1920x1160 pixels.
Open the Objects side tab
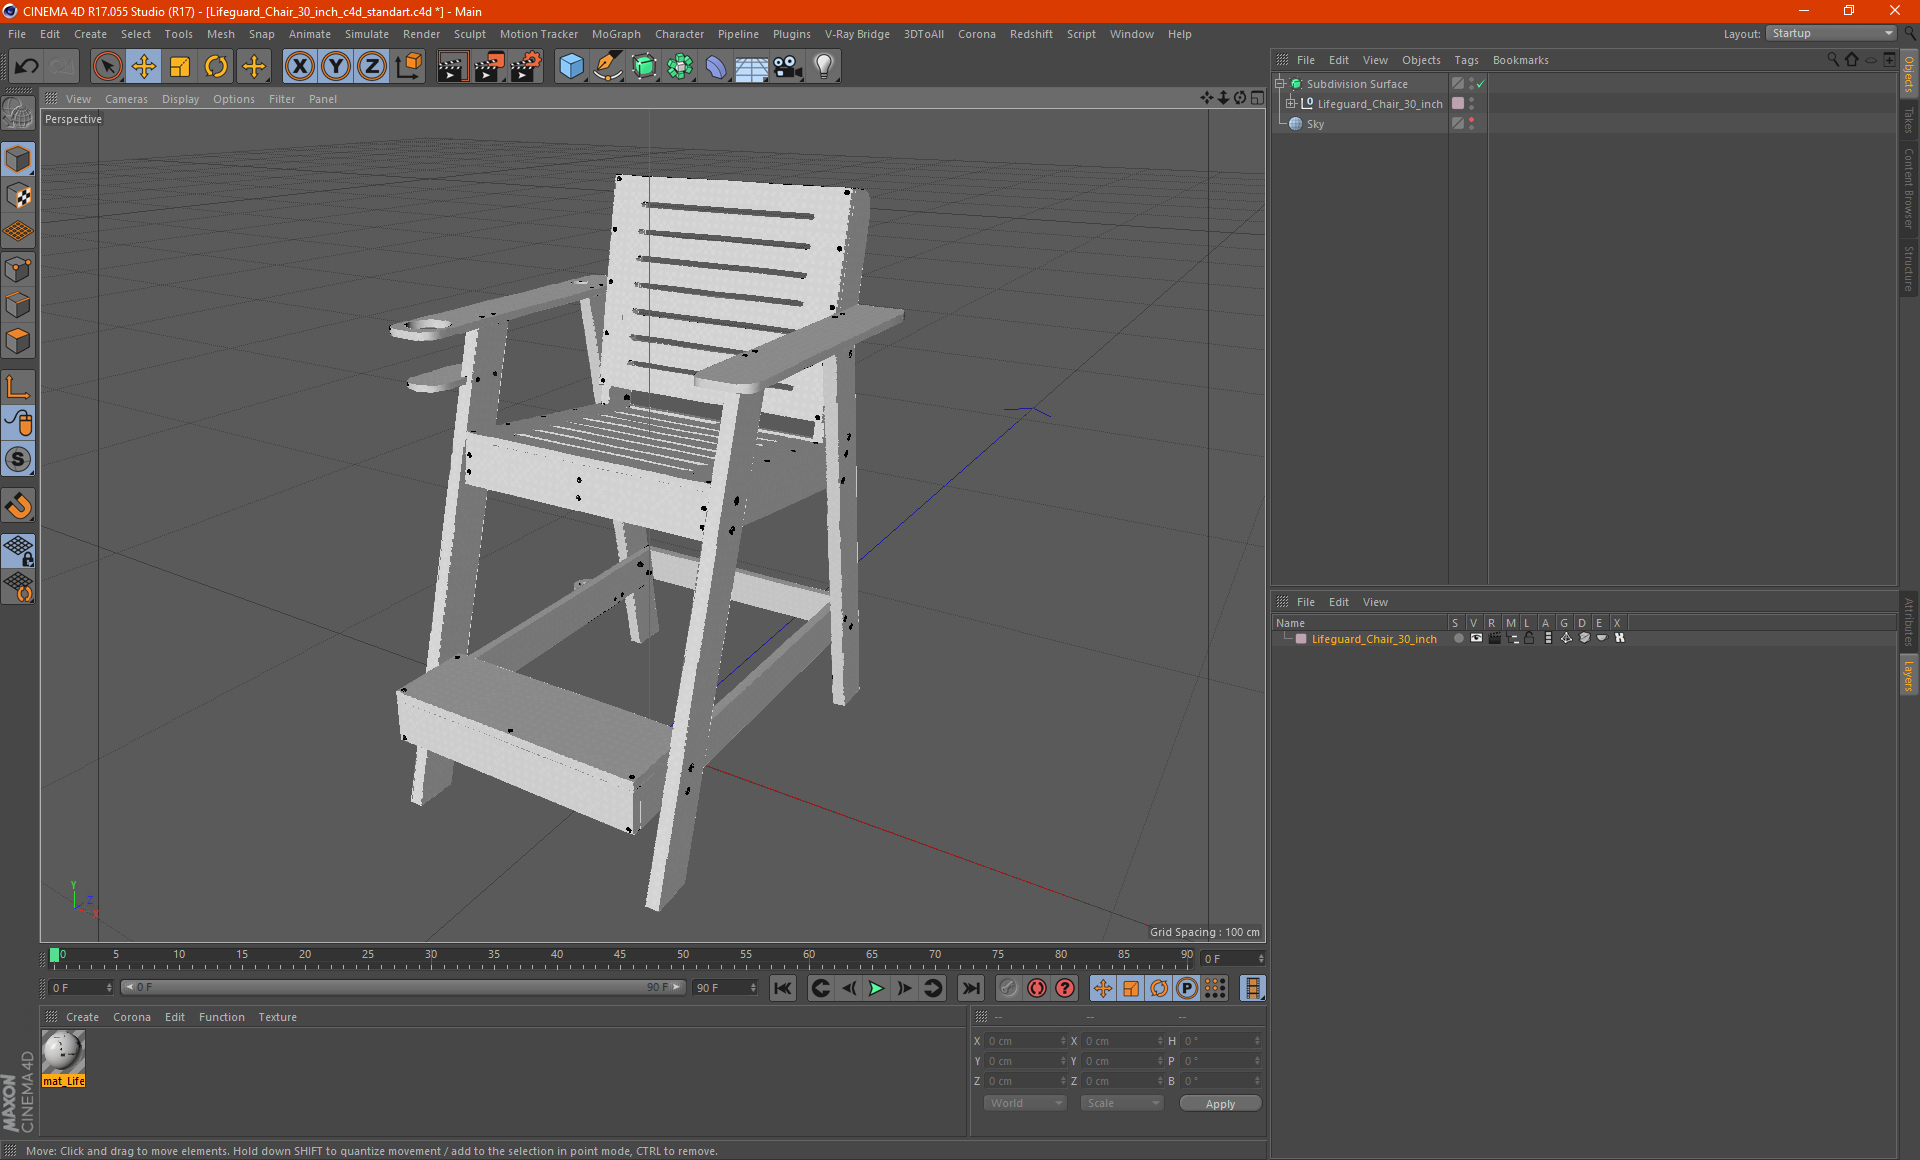(1908, 75)
